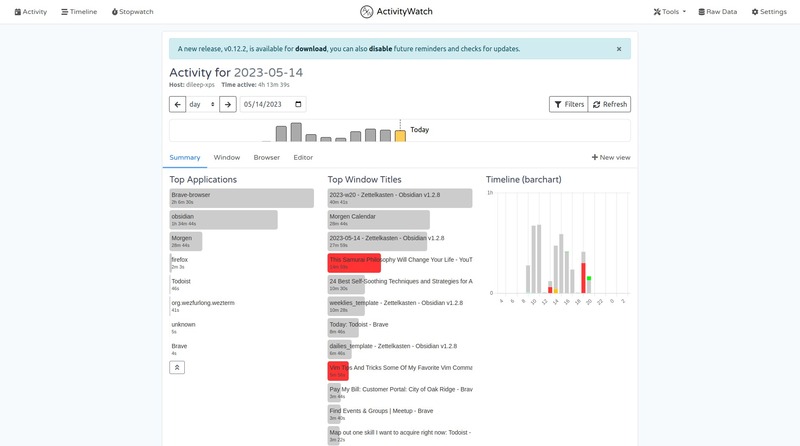Open the calendar picker icon
This screenshot has height=446, width=800.
click(x=298, y=104)
